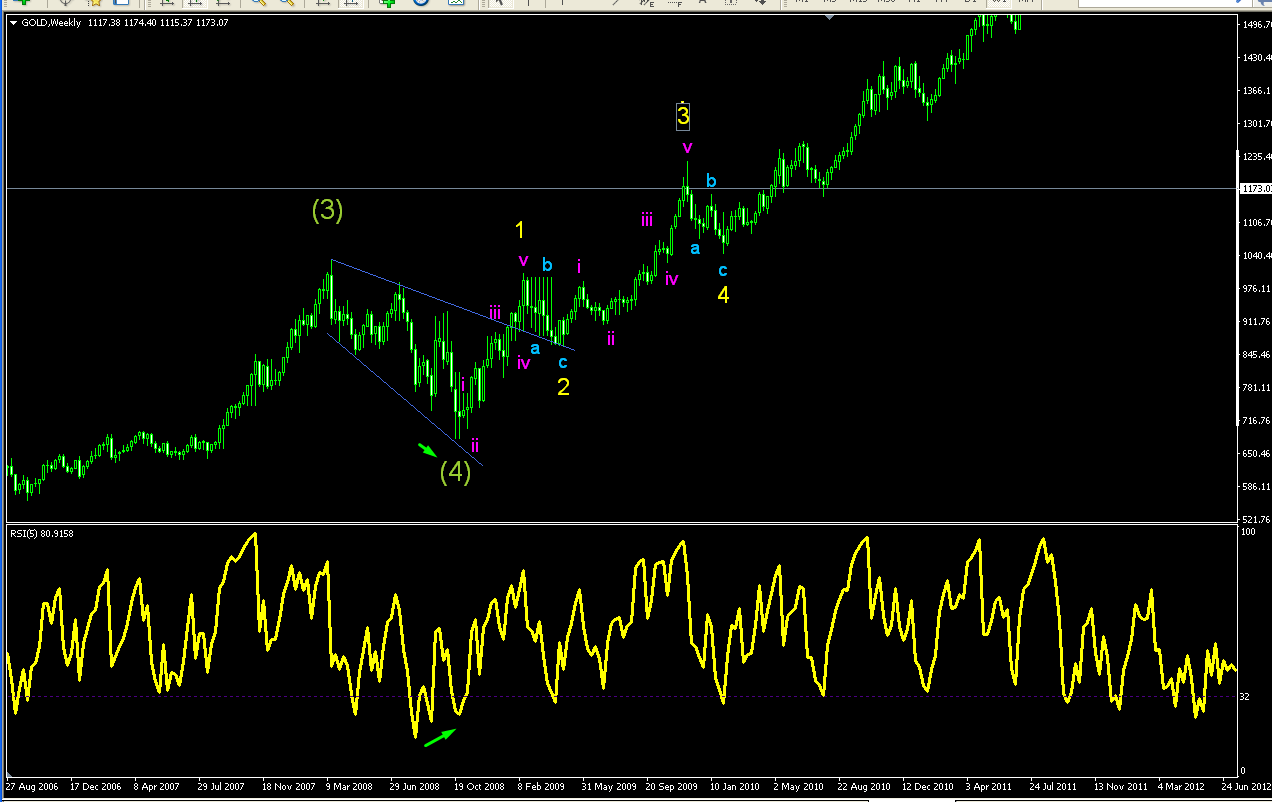Viewport: 1272px width, 802px height.
Task: Select the green (4) wave label
Action: tap(455, 471)
